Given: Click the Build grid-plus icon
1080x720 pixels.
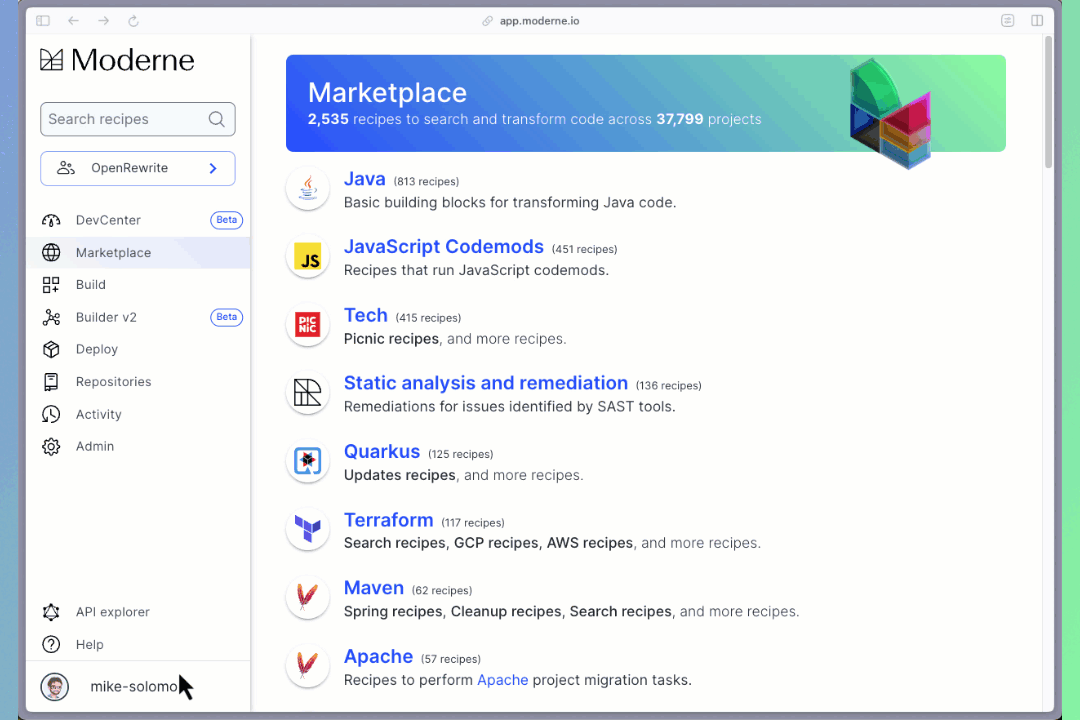Looking at the screenshot, I should tap(51, 285).
